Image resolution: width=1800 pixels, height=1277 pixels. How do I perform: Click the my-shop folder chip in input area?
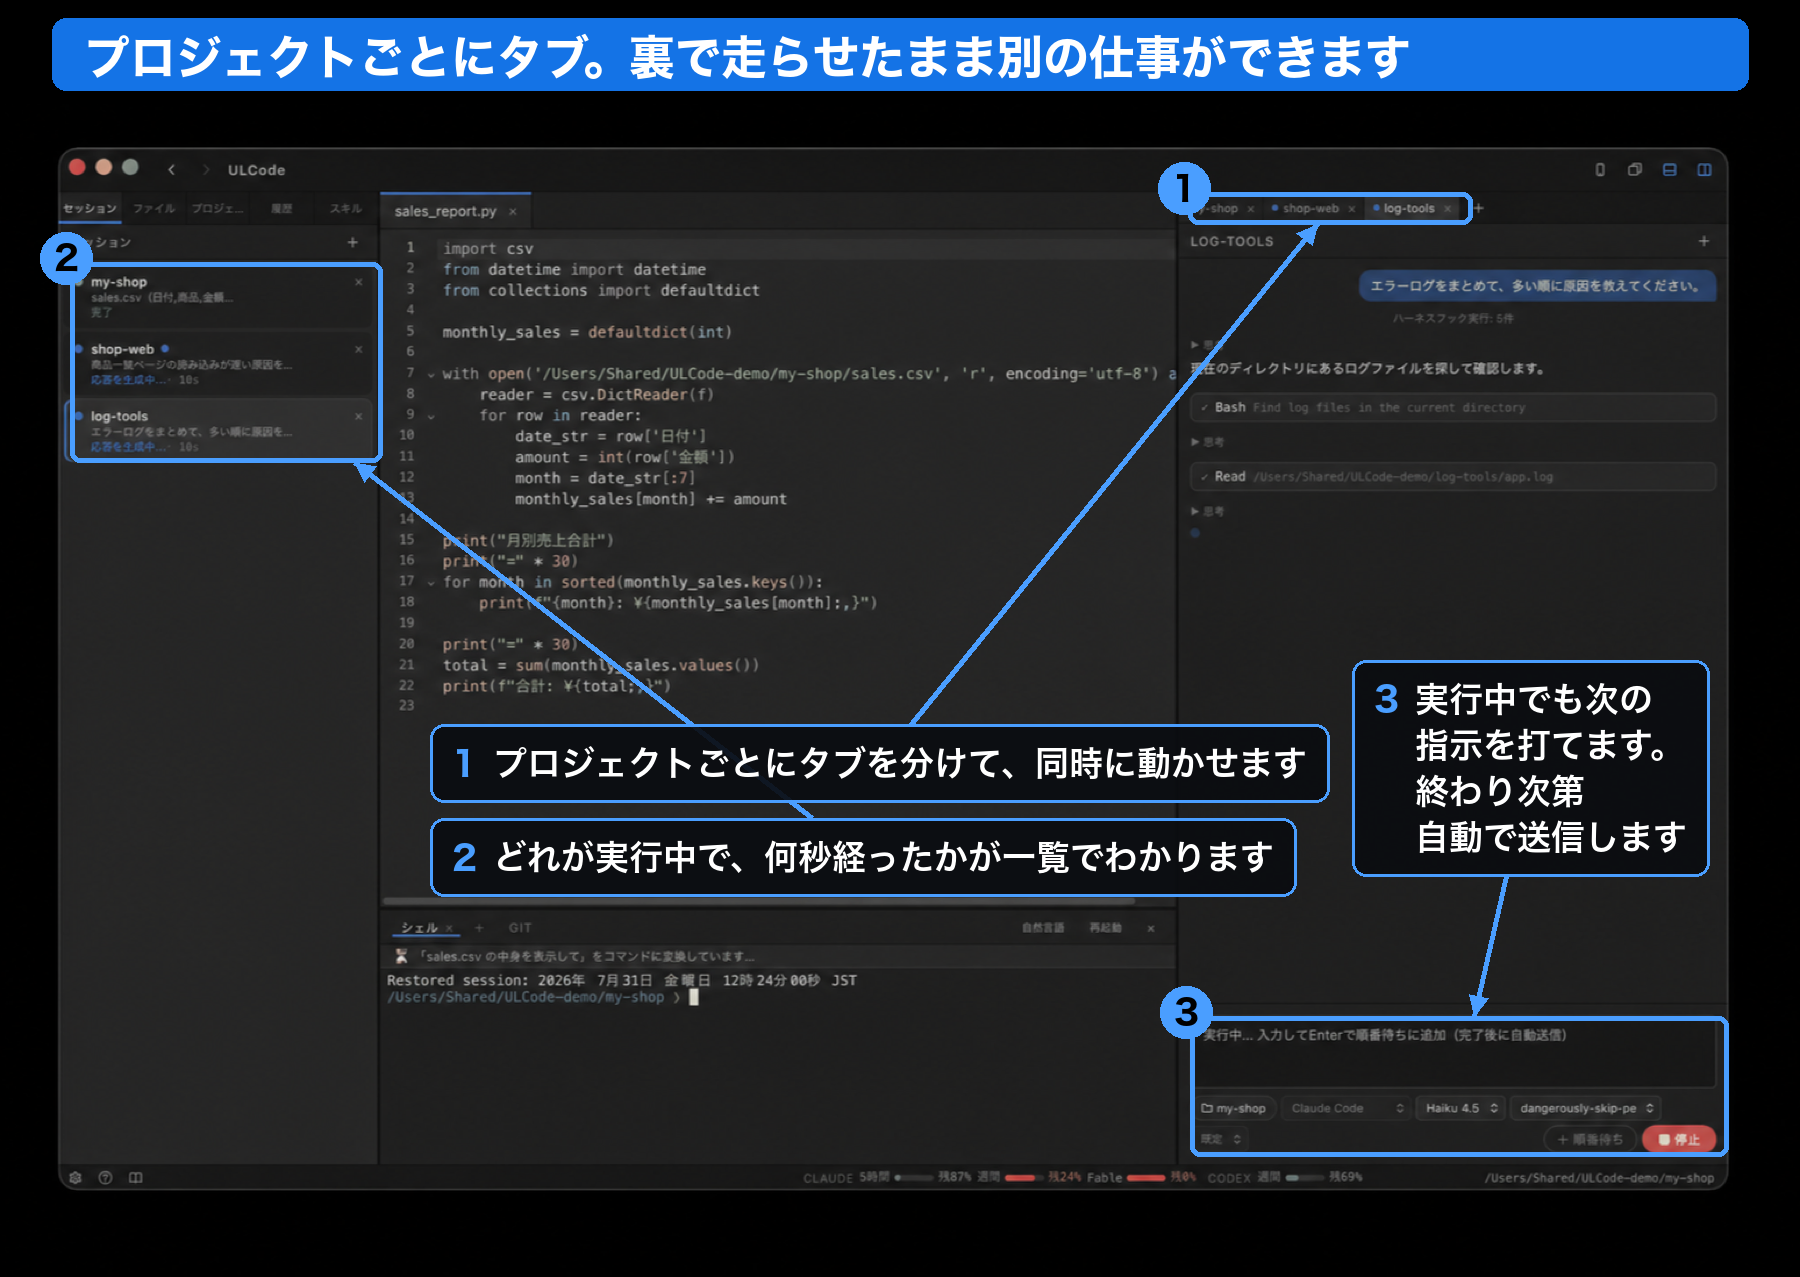pos(1234,1108)
